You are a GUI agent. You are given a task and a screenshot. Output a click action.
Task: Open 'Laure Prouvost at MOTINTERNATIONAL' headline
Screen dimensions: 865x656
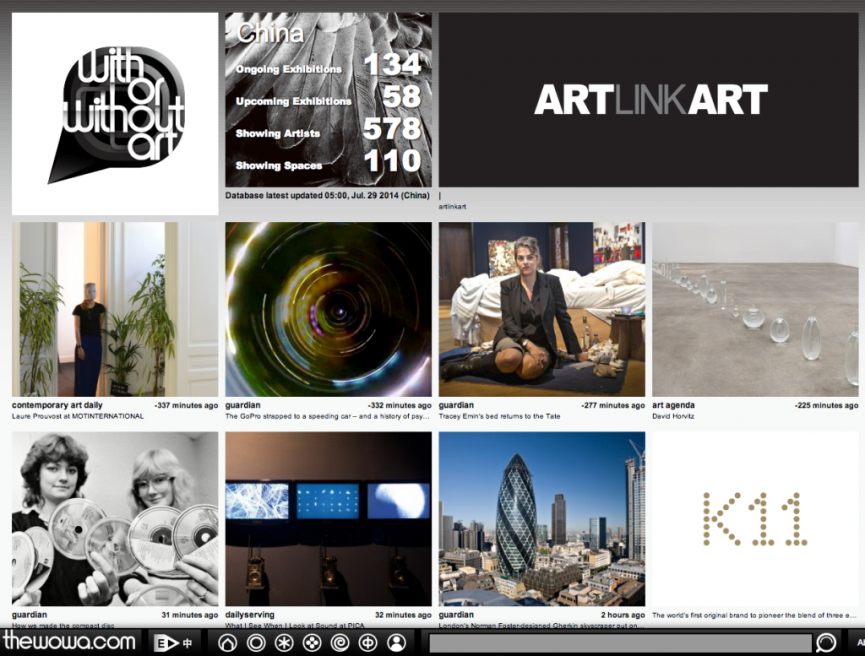pos(78,416)
